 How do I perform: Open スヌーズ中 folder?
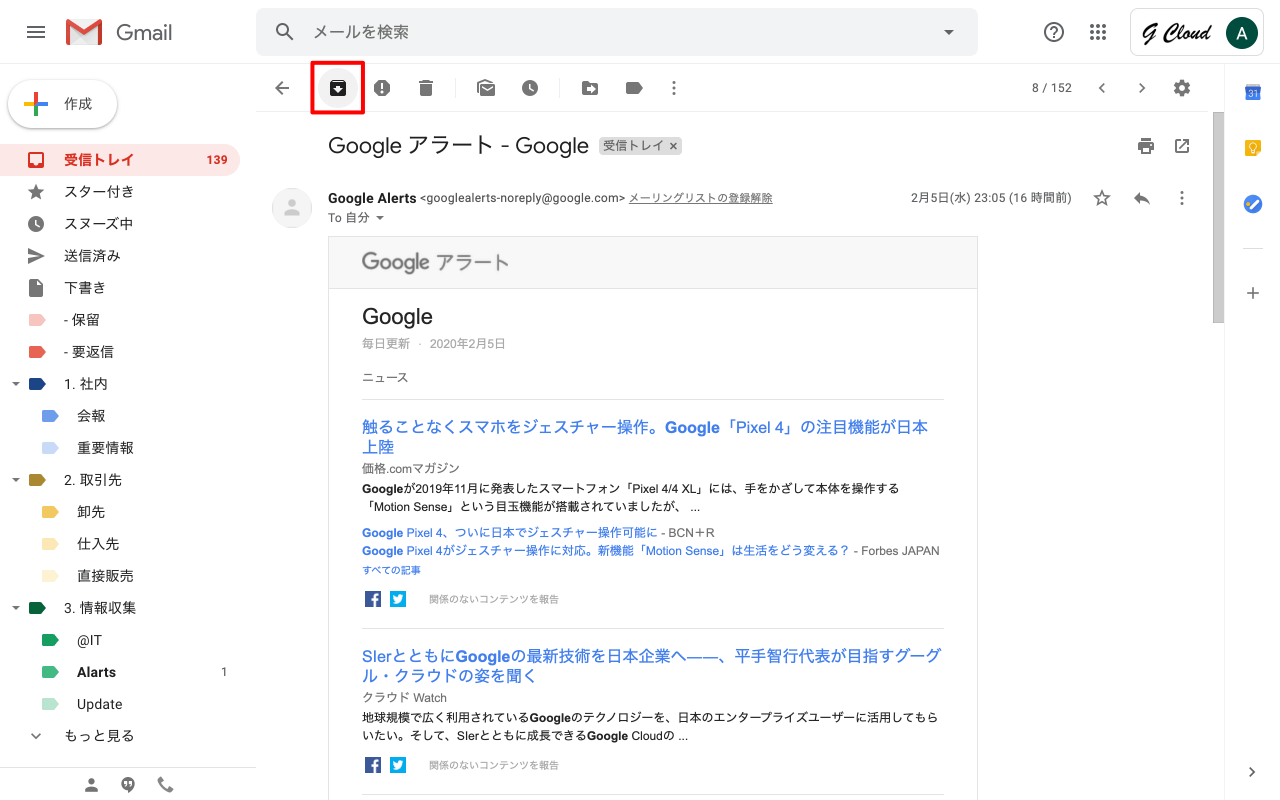[x=120, y=224]
